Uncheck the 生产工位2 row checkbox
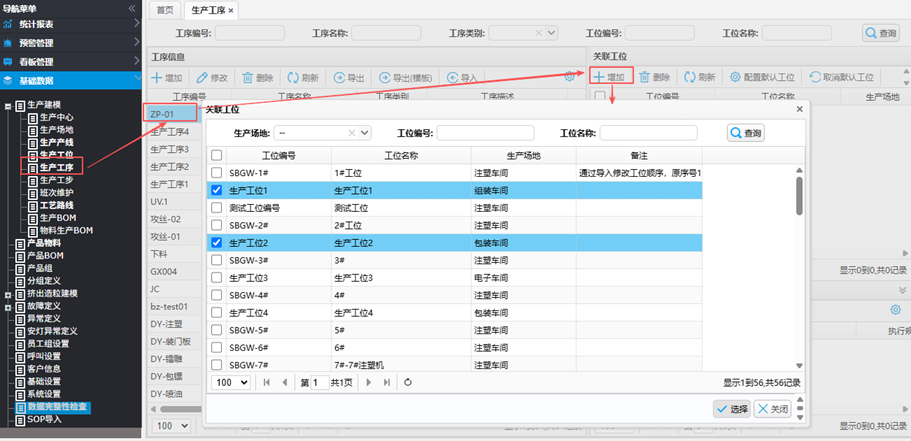 coord(216,242)
